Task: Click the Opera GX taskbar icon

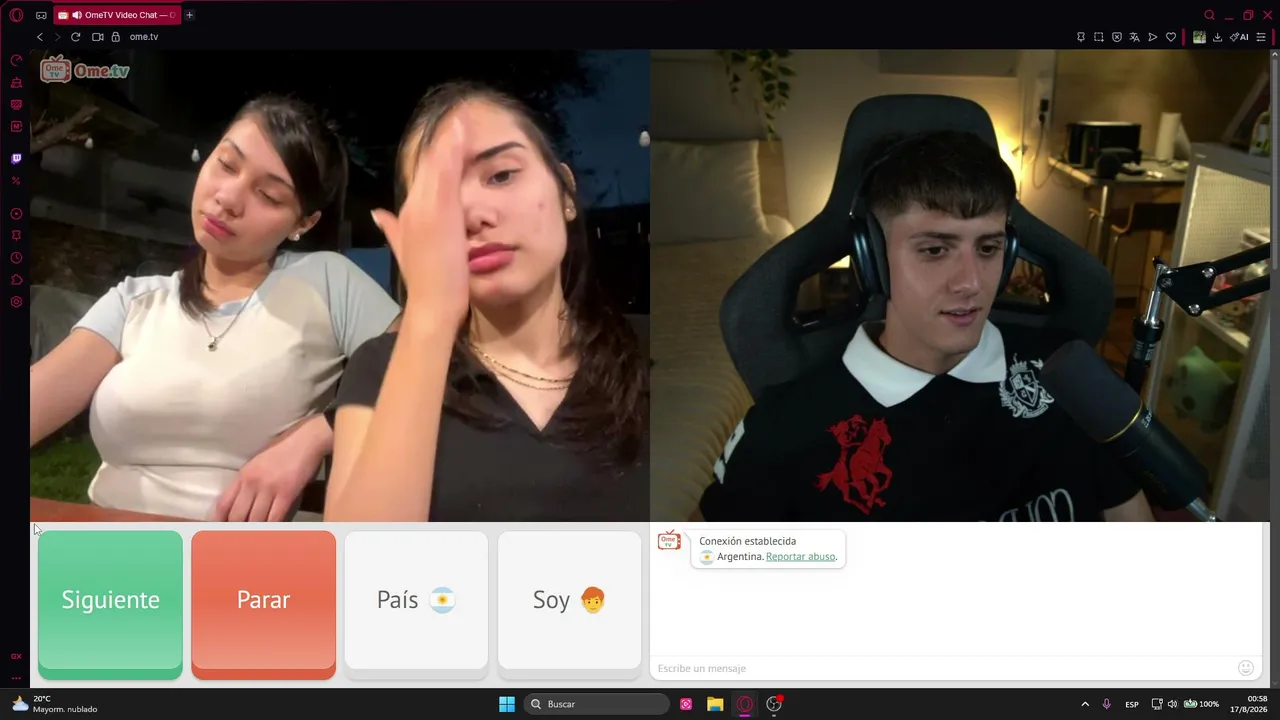Action: [x=744, y=704]
